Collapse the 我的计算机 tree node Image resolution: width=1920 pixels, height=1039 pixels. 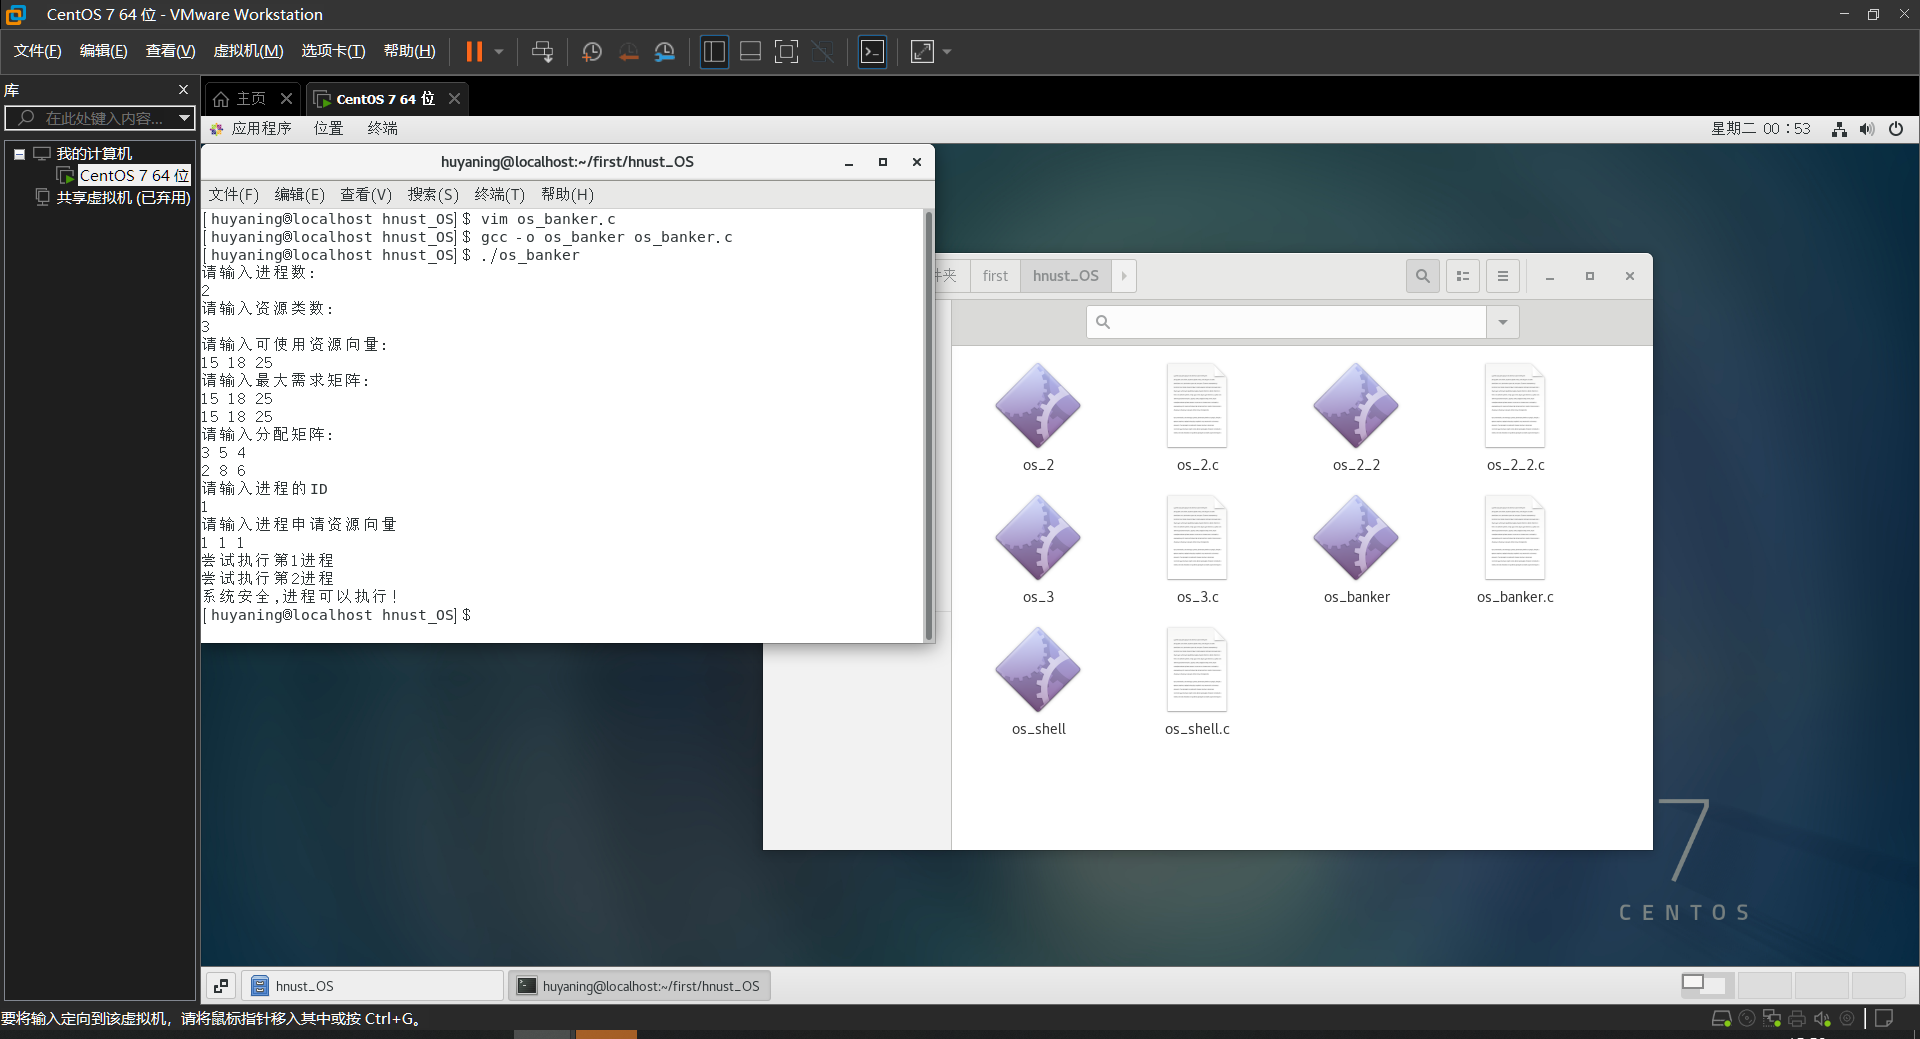pyautogui.click(x=19, y=154)
